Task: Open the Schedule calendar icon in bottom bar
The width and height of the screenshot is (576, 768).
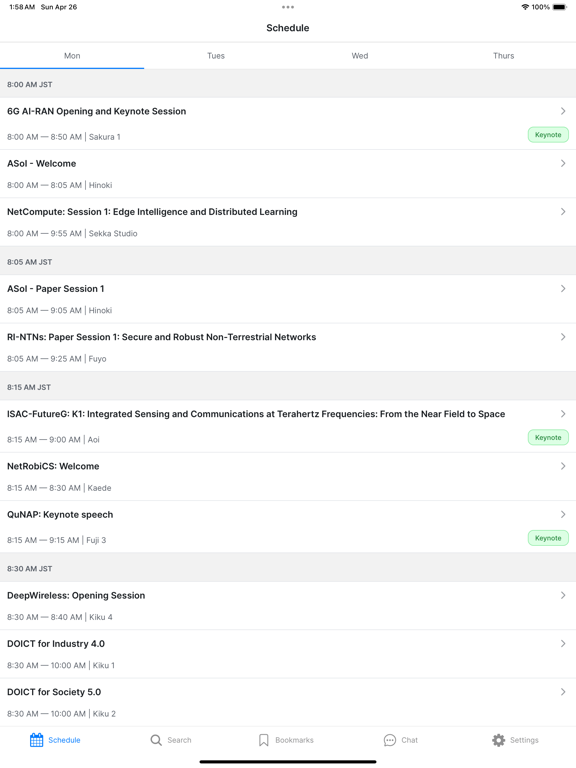Action: pyautogui.click(x=37, y=740)
